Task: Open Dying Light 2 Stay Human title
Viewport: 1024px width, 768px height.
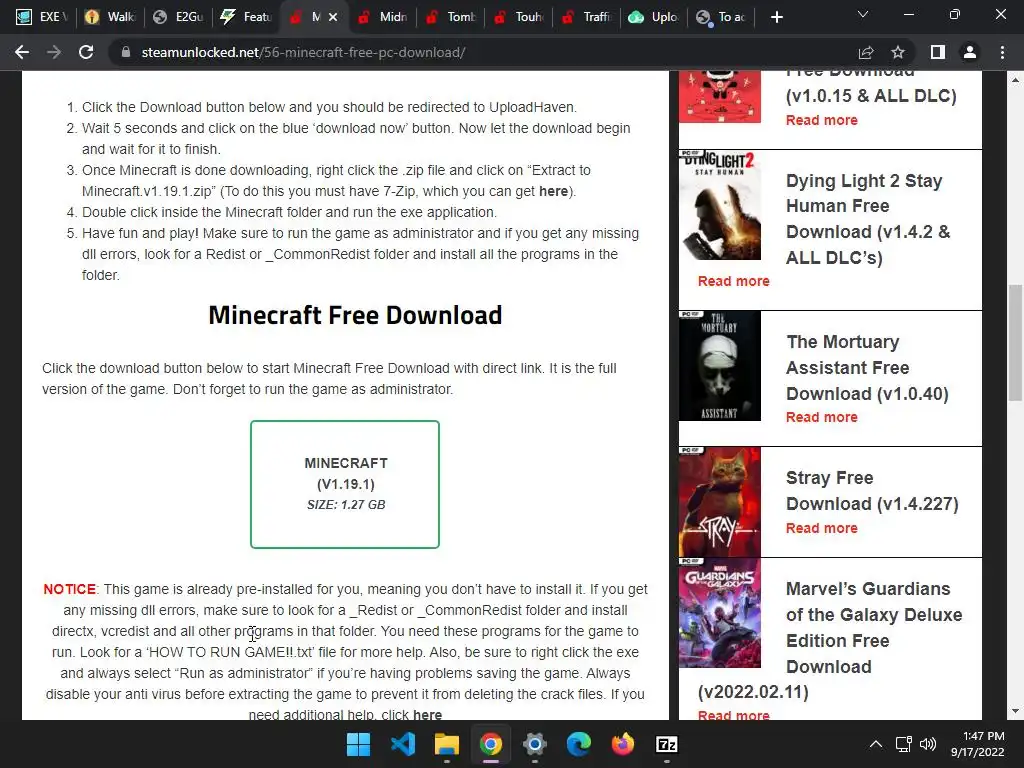Action: click(x=868, y=219)
